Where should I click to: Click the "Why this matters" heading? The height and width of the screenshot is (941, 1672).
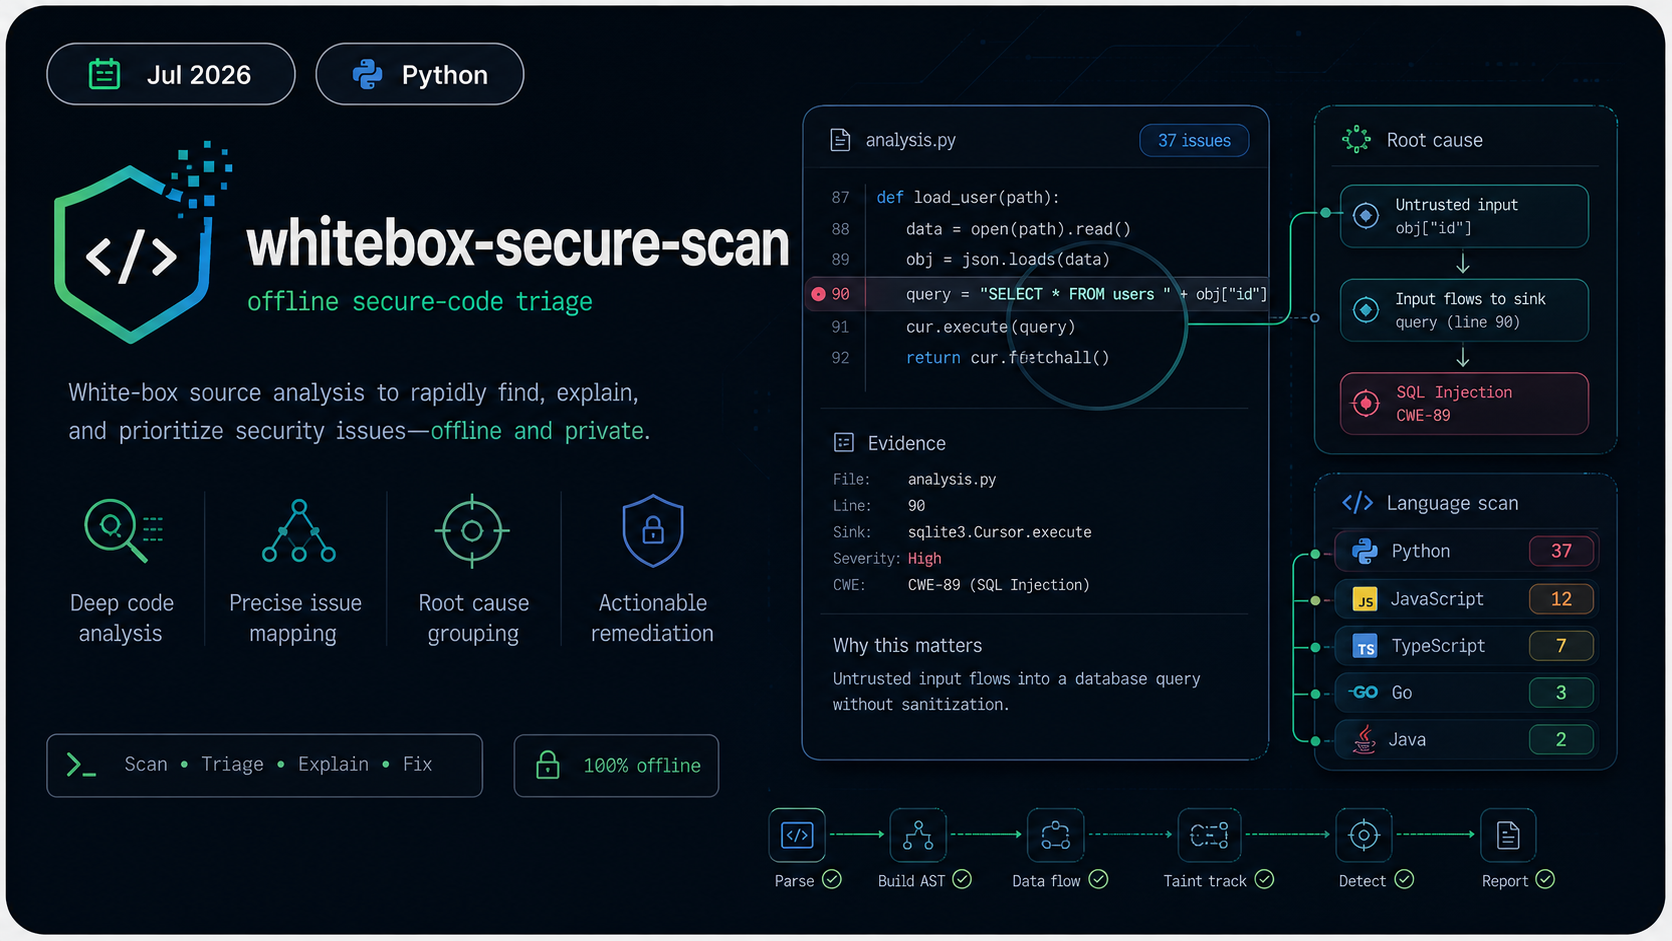(x=907, y=645)
